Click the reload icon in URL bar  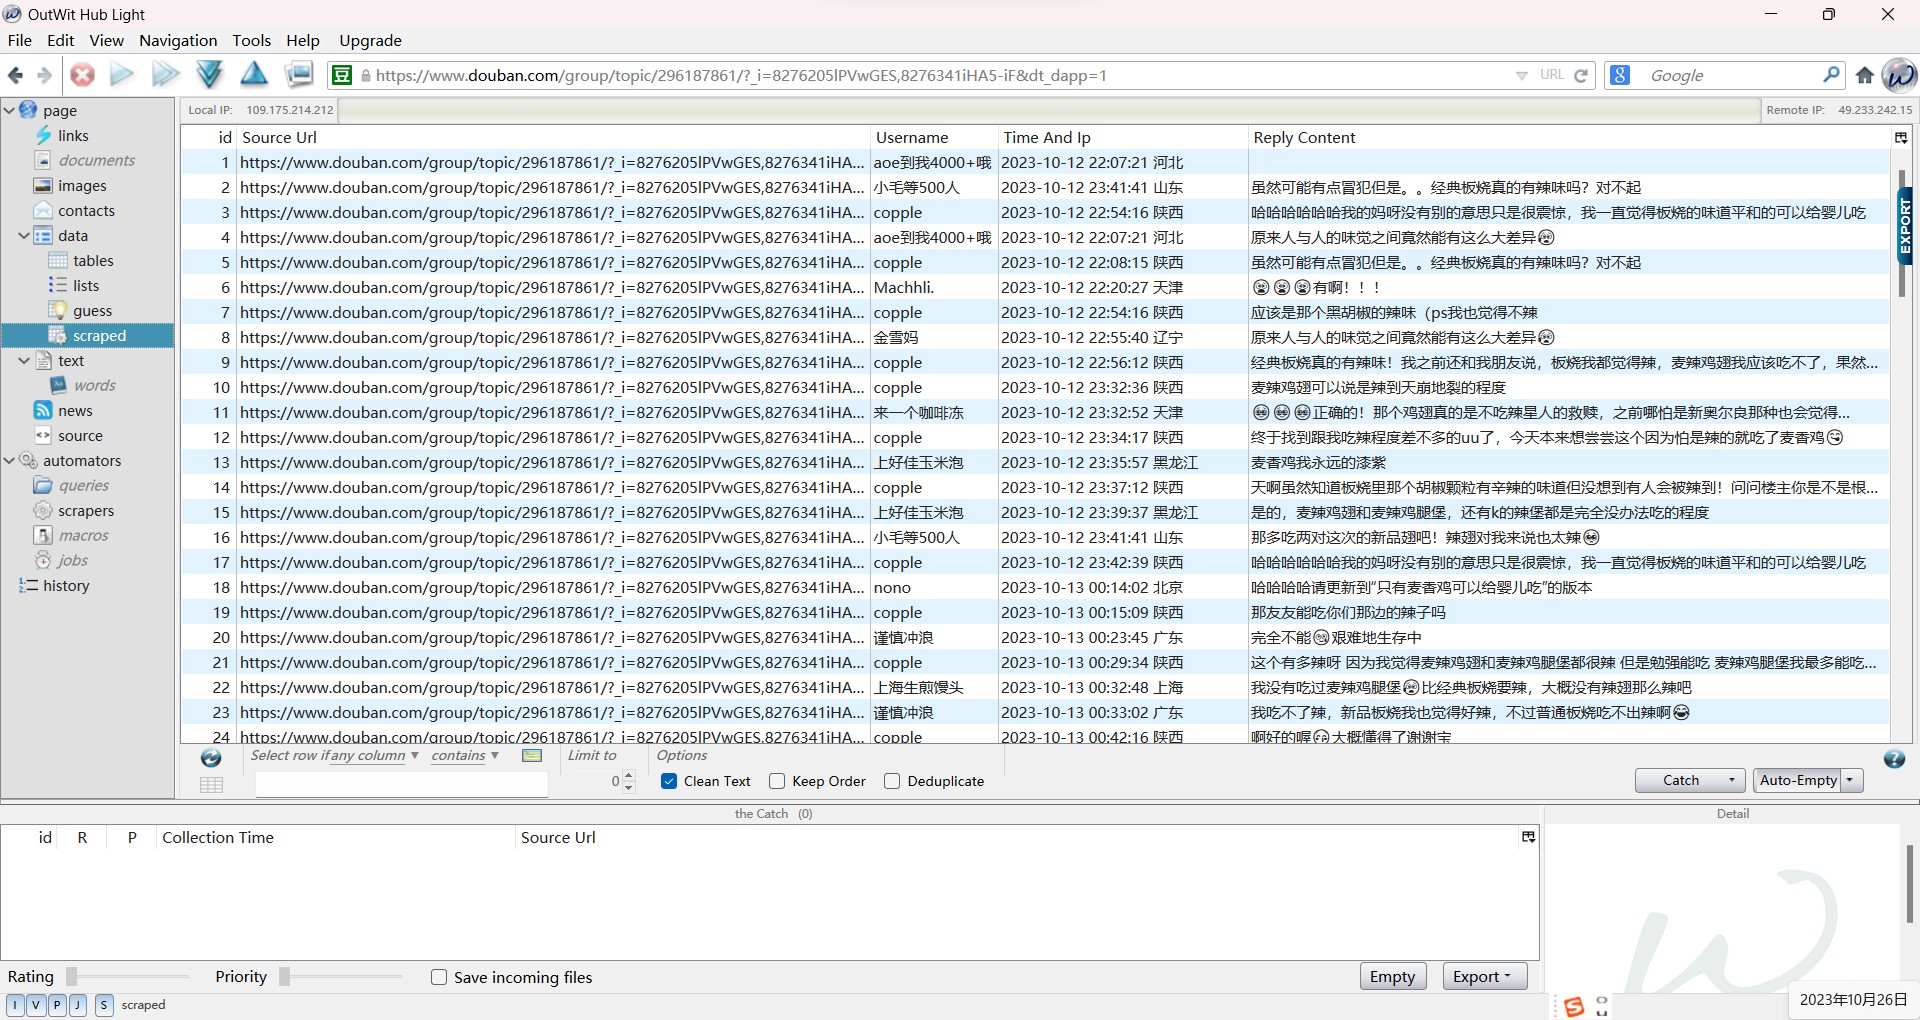(x=1581, y=76)
